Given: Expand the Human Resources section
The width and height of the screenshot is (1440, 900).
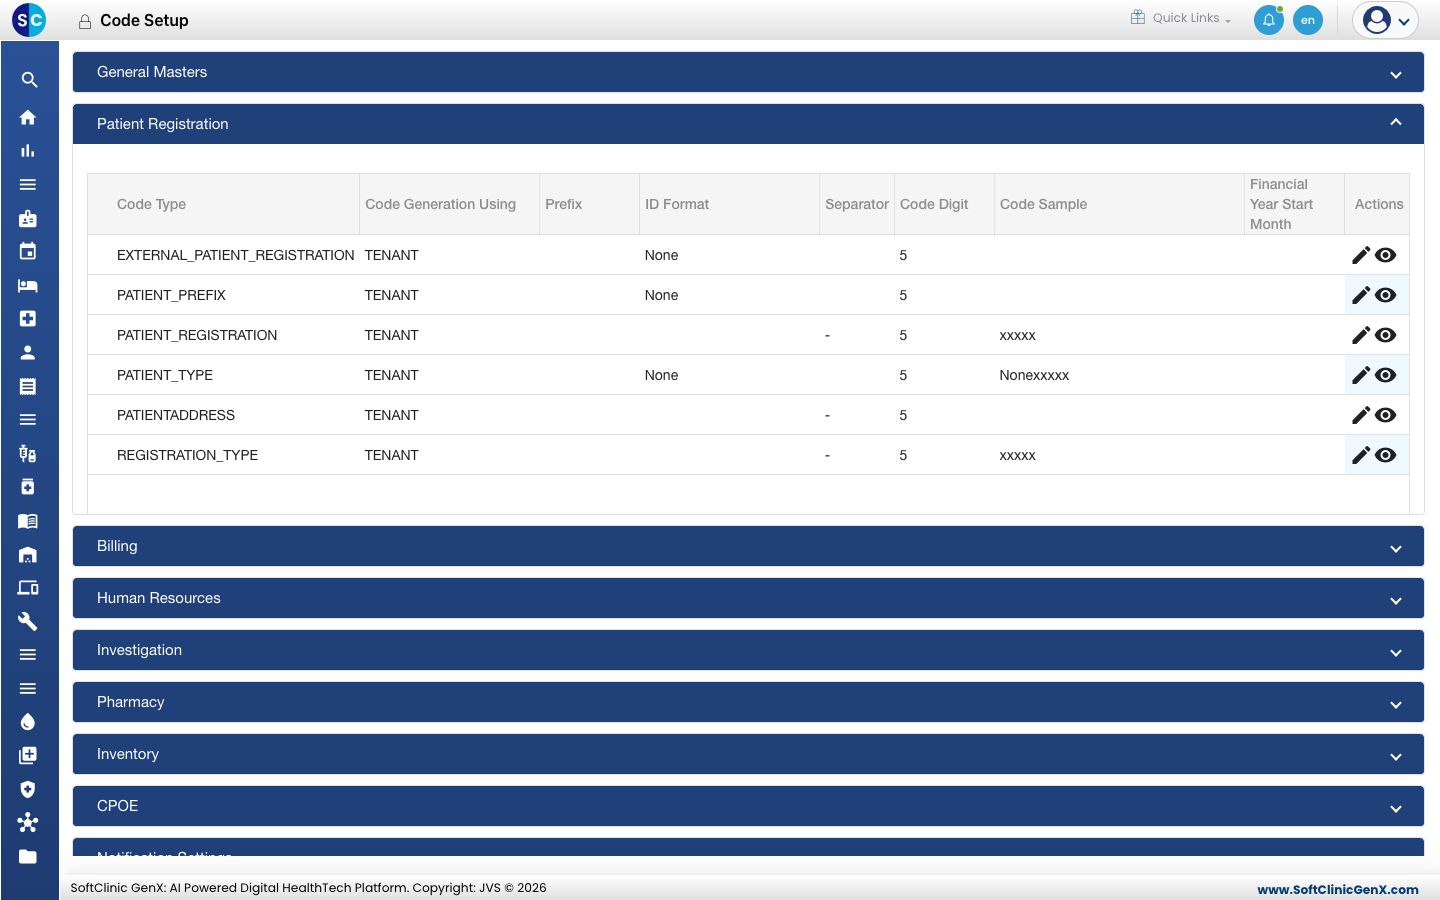Looking at the screenshot, I should click(x=748, y=598).
